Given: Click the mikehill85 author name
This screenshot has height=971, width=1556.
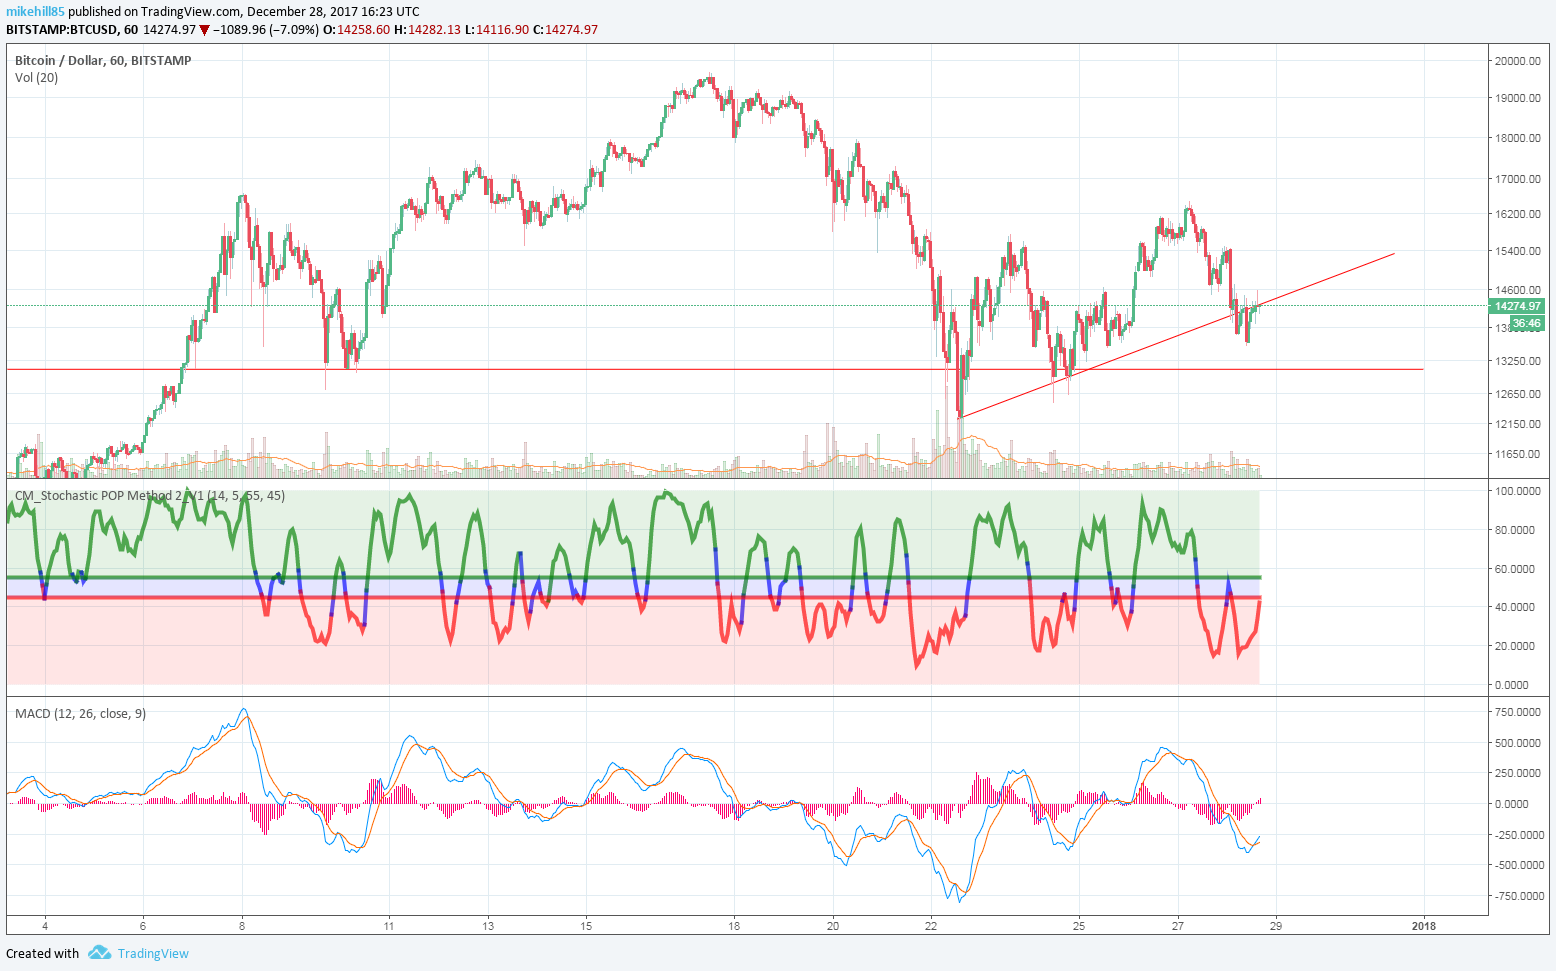Looking at the screenshot, I should (x=35, y=12).
